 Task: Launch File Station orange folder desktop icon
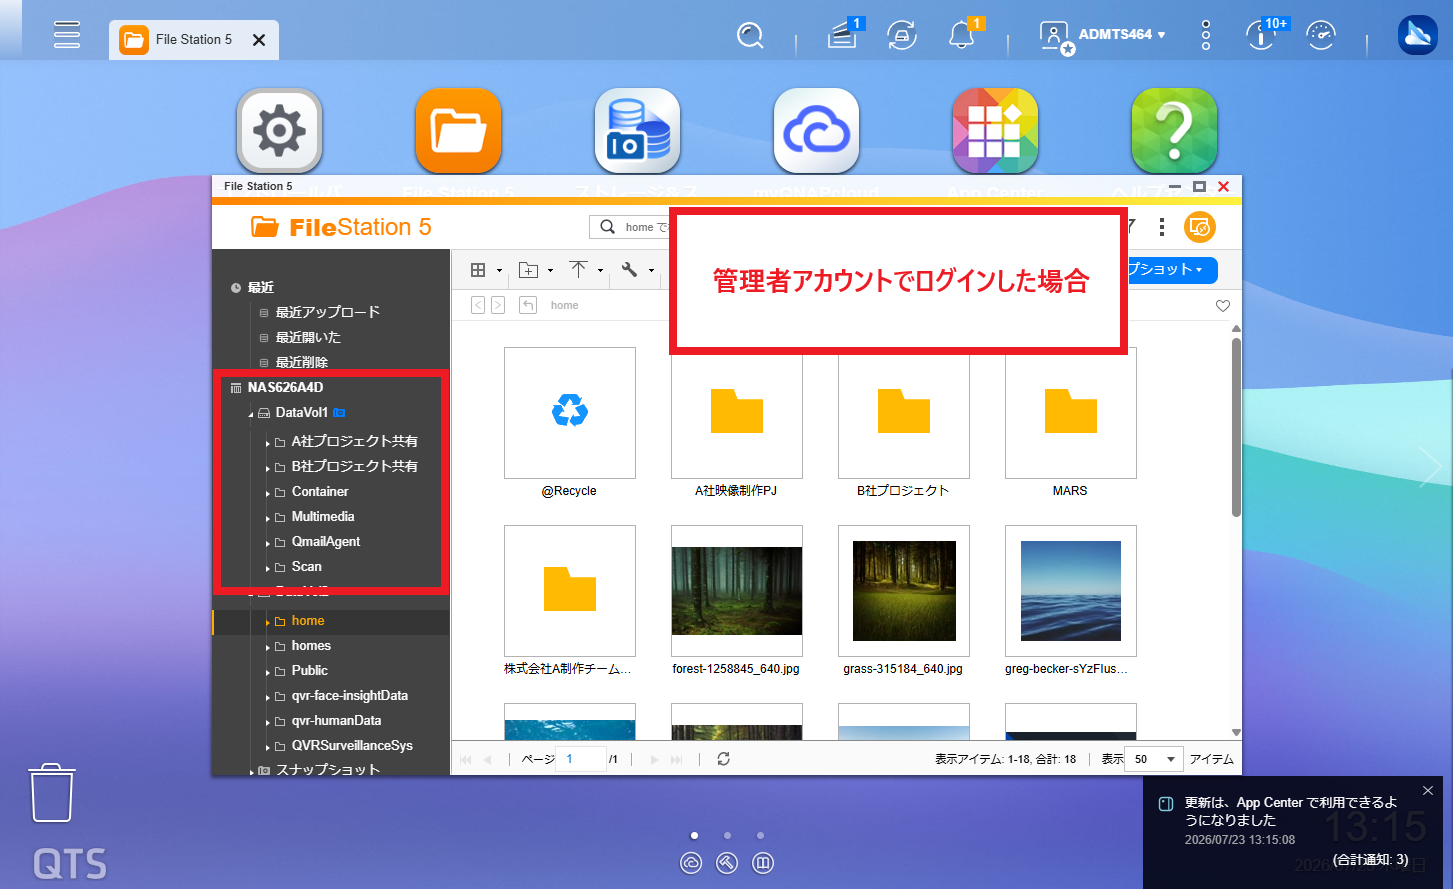pyautogui.click(x=458, y=131)
